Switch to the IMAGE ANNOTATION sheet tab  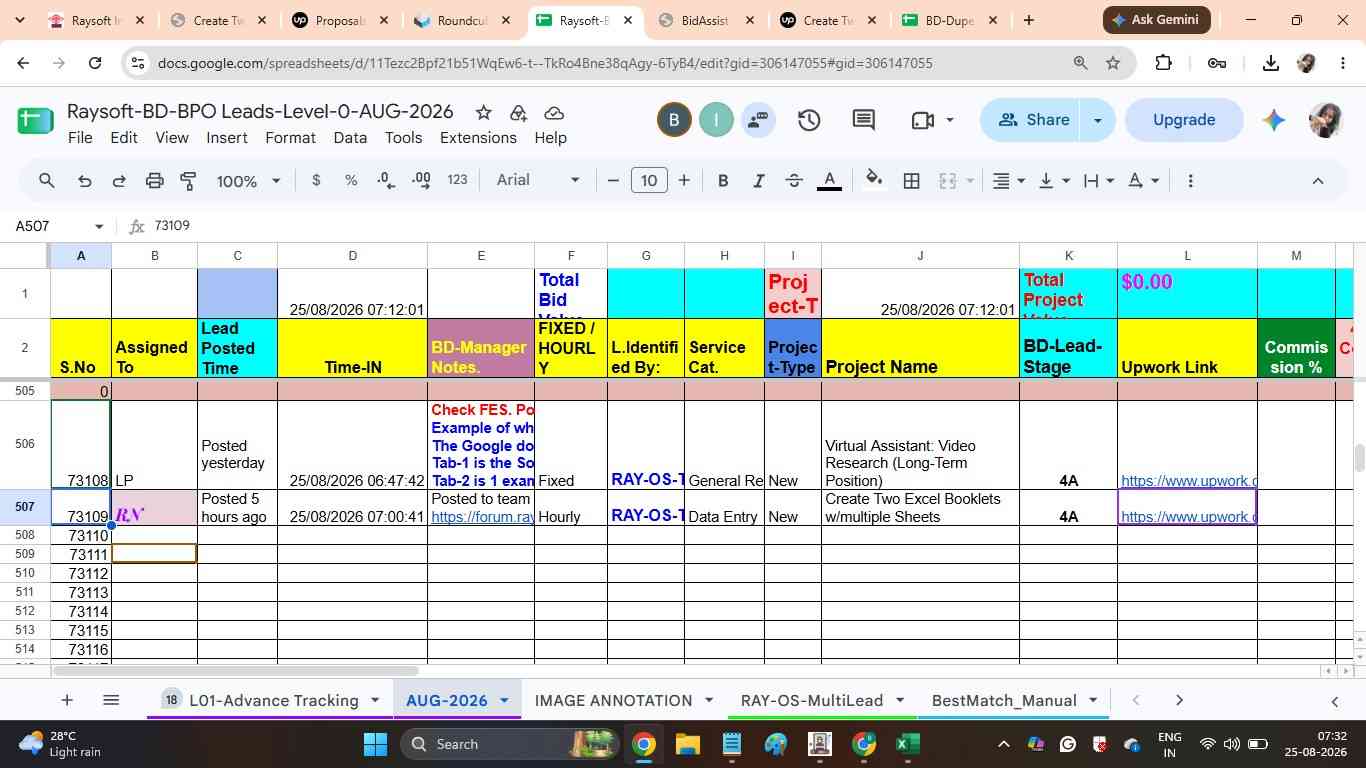click(613, 700)
